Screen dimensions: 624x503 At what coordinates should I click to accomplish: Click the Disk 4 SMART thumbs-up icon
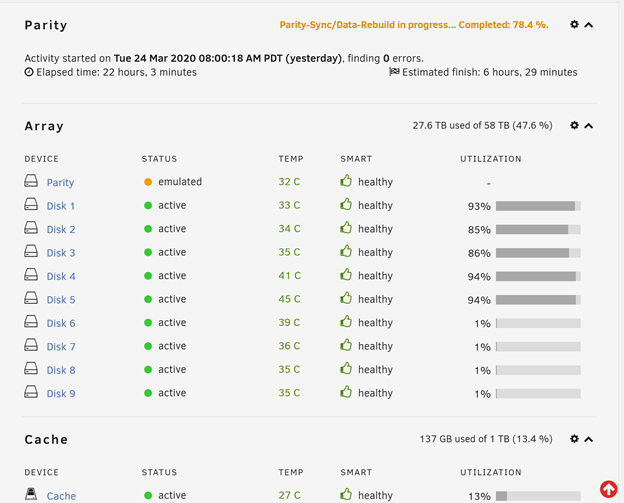[346, 275]
